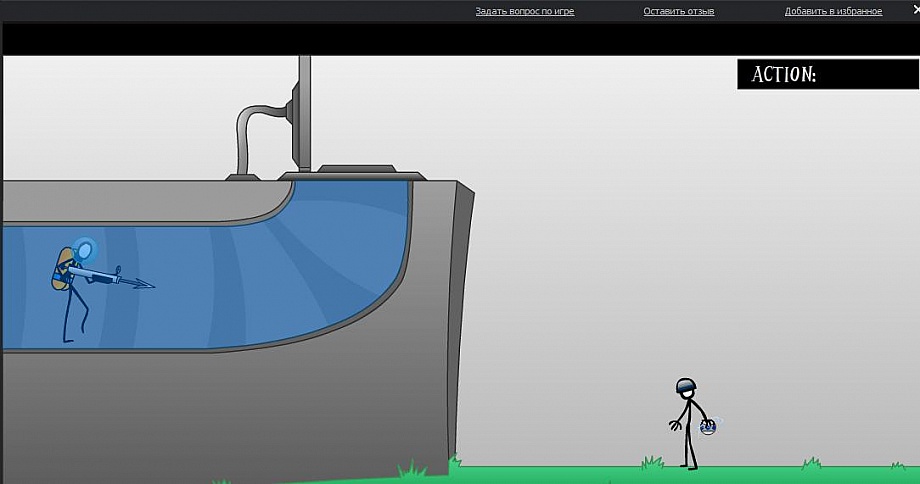Click 'Добавить в избранное' link
The image size is (920, 484).
833,11
